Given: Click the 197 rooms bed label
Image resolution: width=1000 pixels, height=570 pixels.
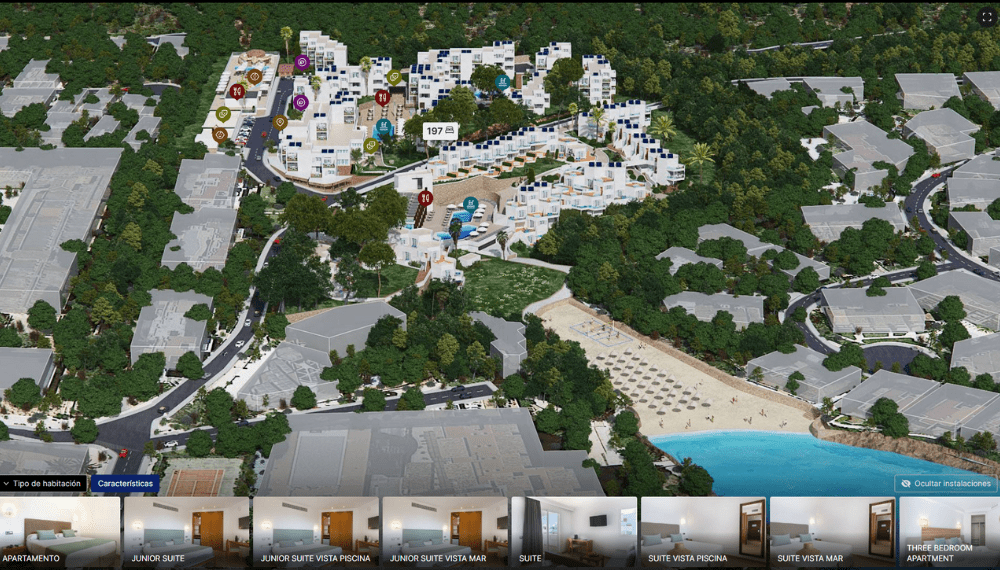Looking at the screenshot, I should (440, 131).
